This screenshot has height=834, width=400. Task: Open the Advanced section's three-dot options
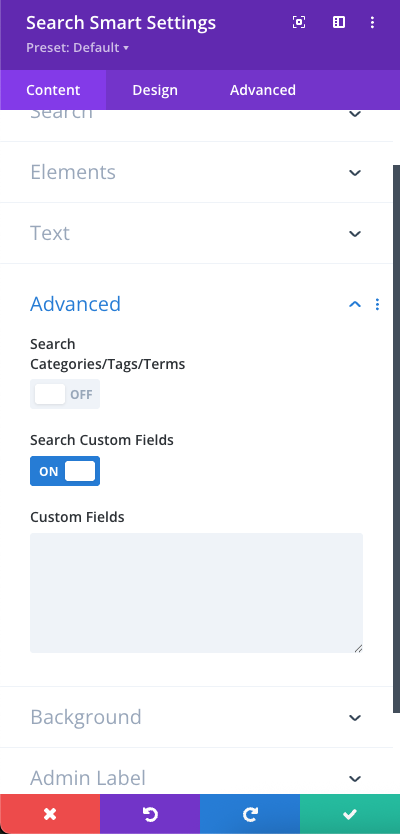[x=377, y=304]
